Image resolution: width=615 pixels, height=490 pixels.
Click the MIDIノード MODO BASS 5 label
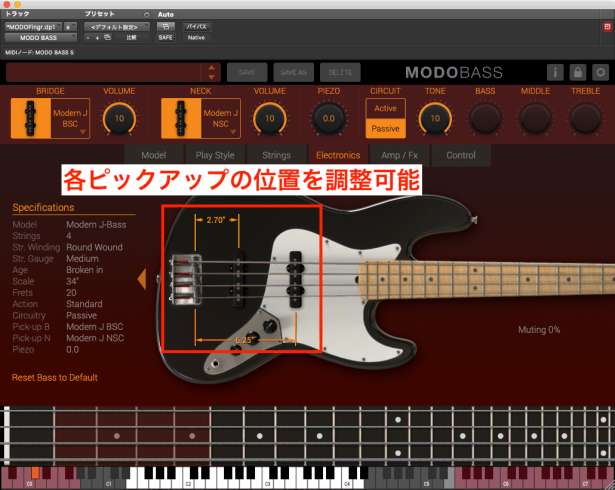39,52
